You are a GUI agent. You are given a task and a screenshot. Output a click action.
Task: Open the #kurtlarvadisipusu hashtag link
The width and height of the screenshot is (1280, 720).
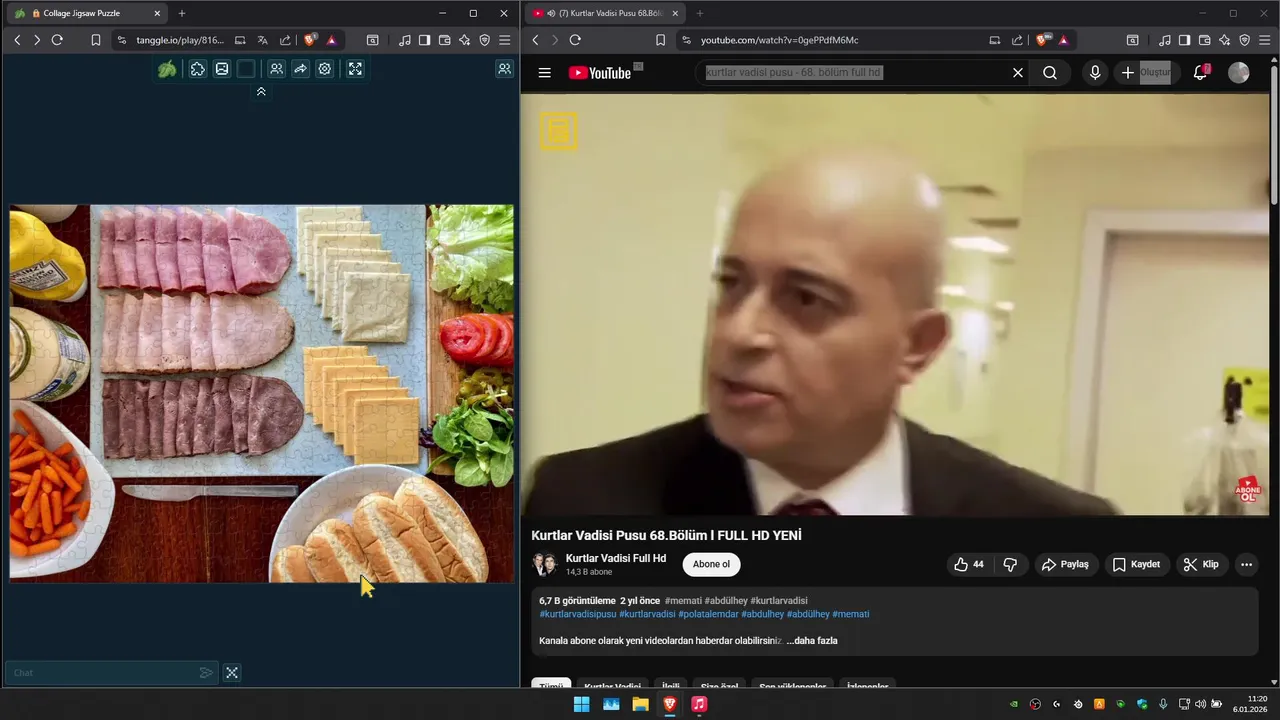click(x=578, y=614)
